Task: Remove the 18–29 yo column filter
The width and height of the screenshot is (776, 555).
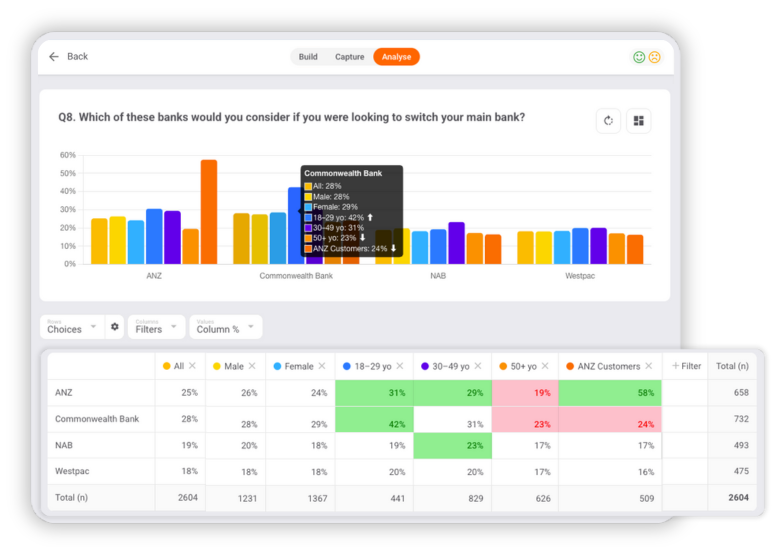Action: [401, 367]
